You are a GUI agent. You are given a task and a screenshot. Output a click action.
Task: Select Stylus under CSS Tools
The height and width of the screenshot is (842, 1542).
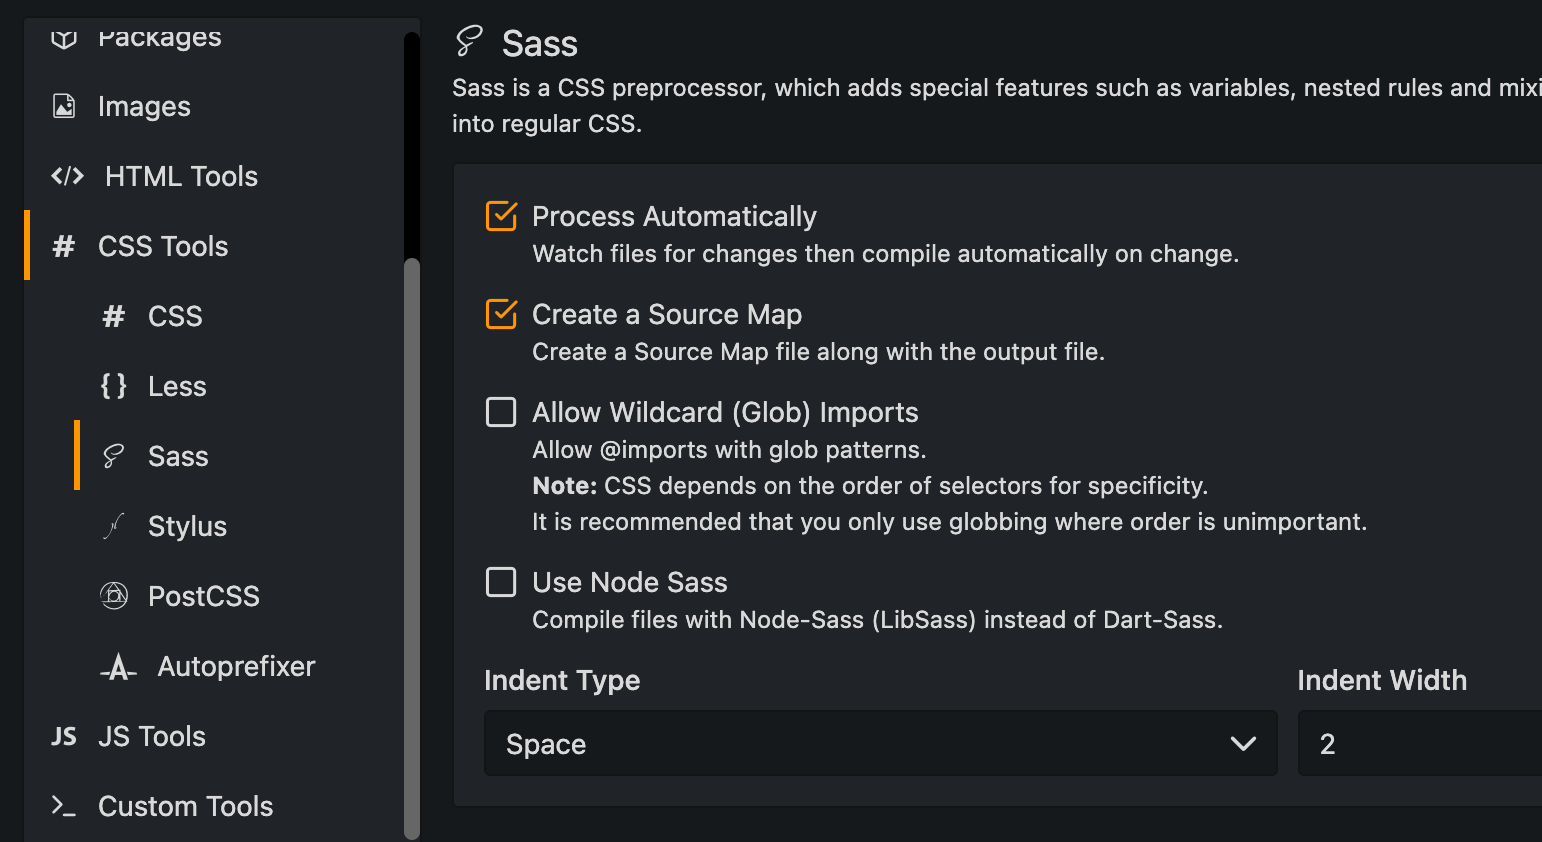coord(238,526)
